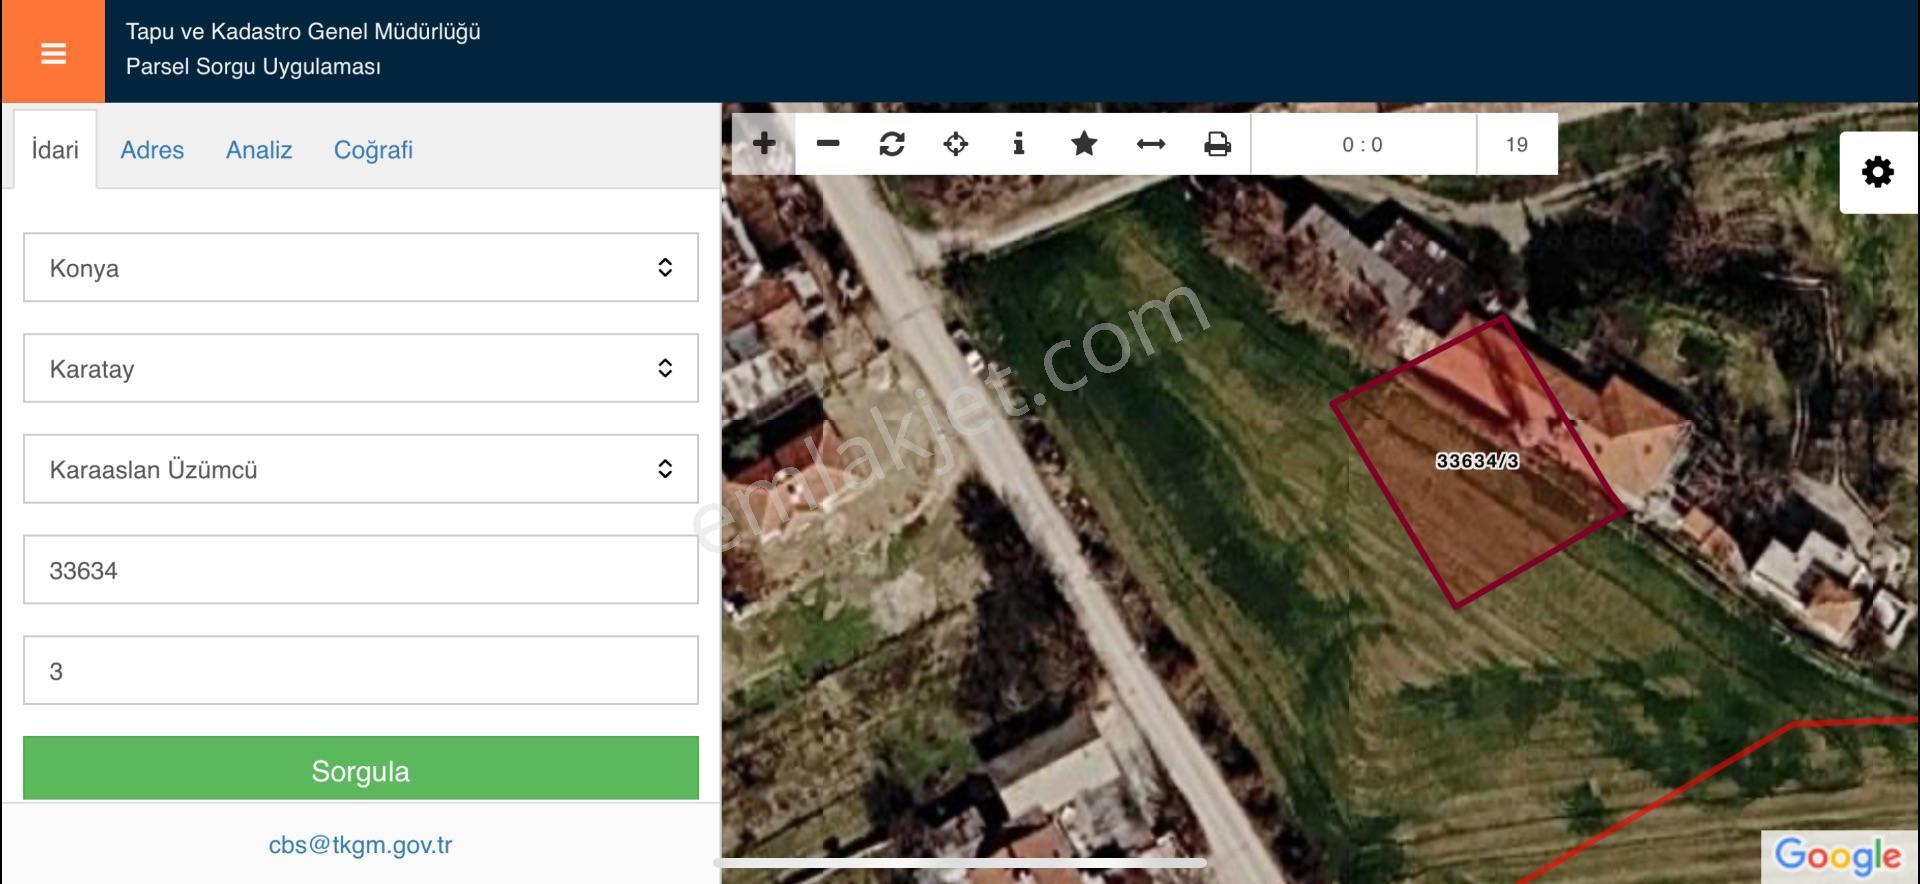Click the cbs@tkgm.gov.tr email link

(360, 845)
